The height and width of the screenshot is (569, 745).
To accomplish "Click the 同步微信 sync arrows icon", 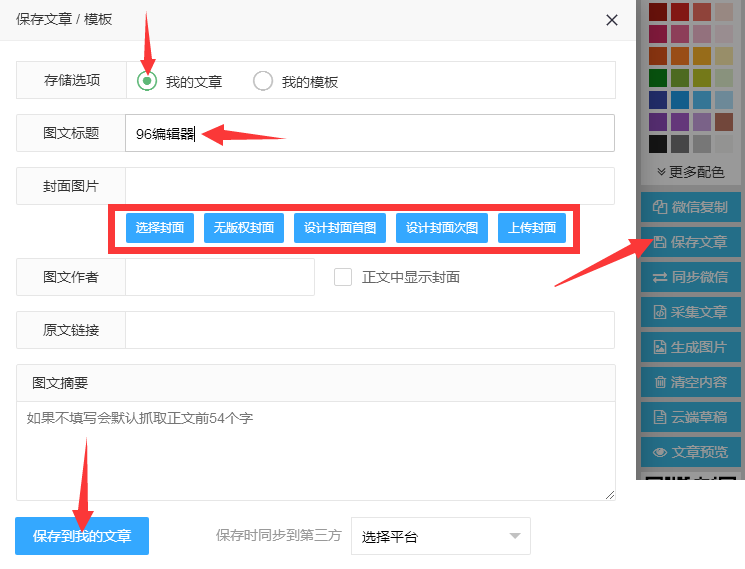I will point(659,277).
